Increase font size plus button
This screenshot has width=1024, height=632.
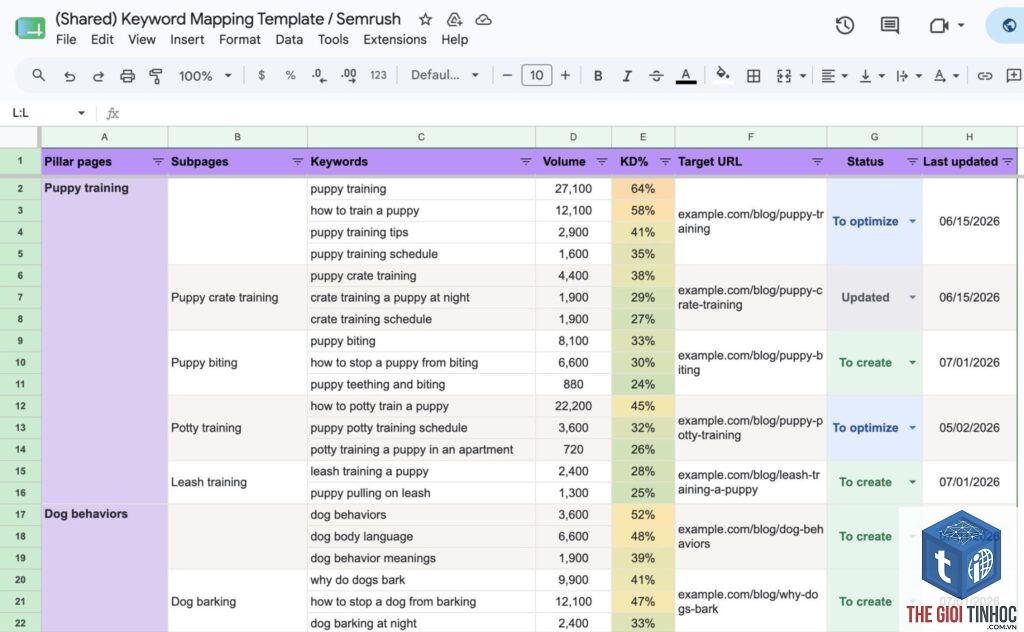[565, 75]
